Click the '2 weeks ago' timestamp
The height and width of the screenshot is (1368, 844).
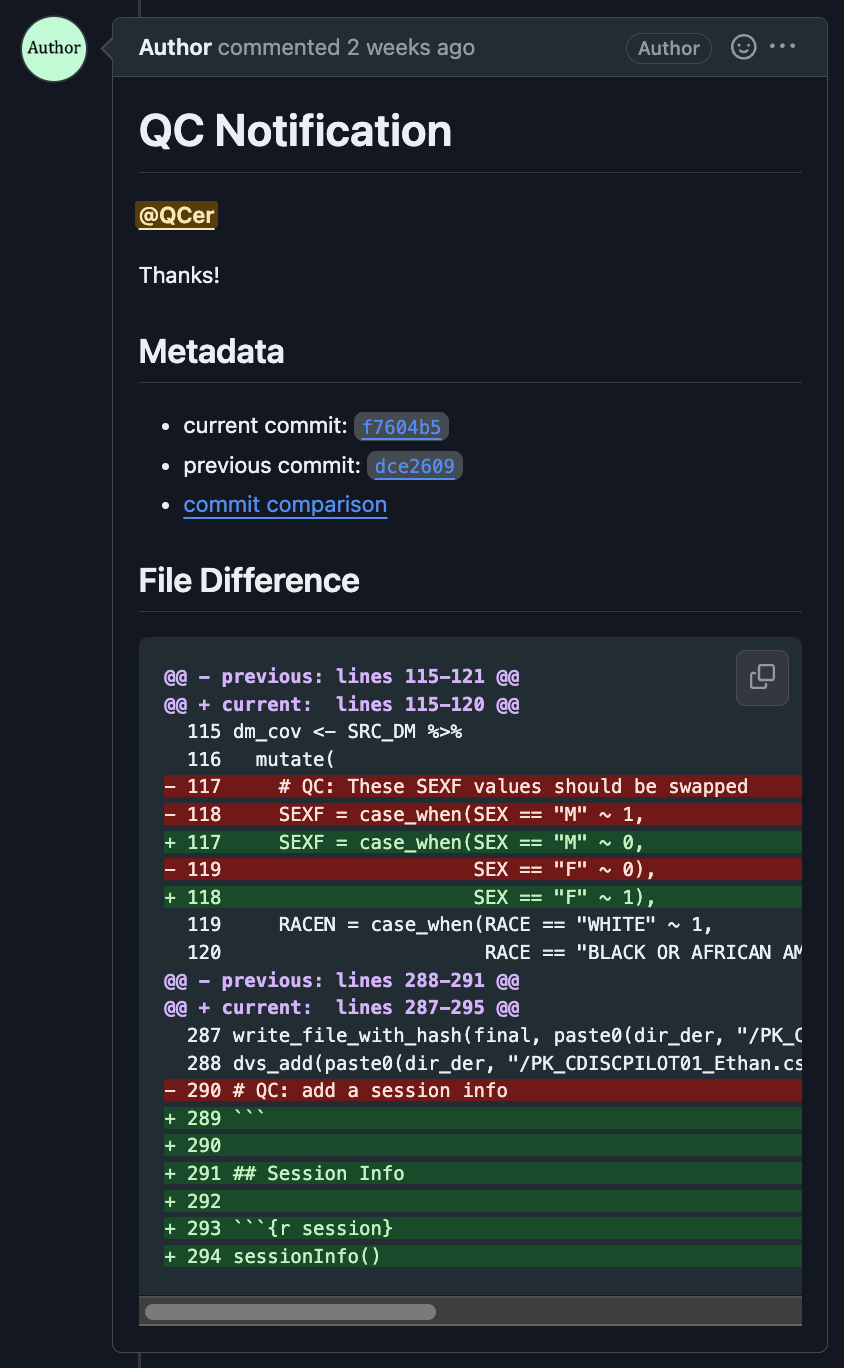(x=410, y=47)
